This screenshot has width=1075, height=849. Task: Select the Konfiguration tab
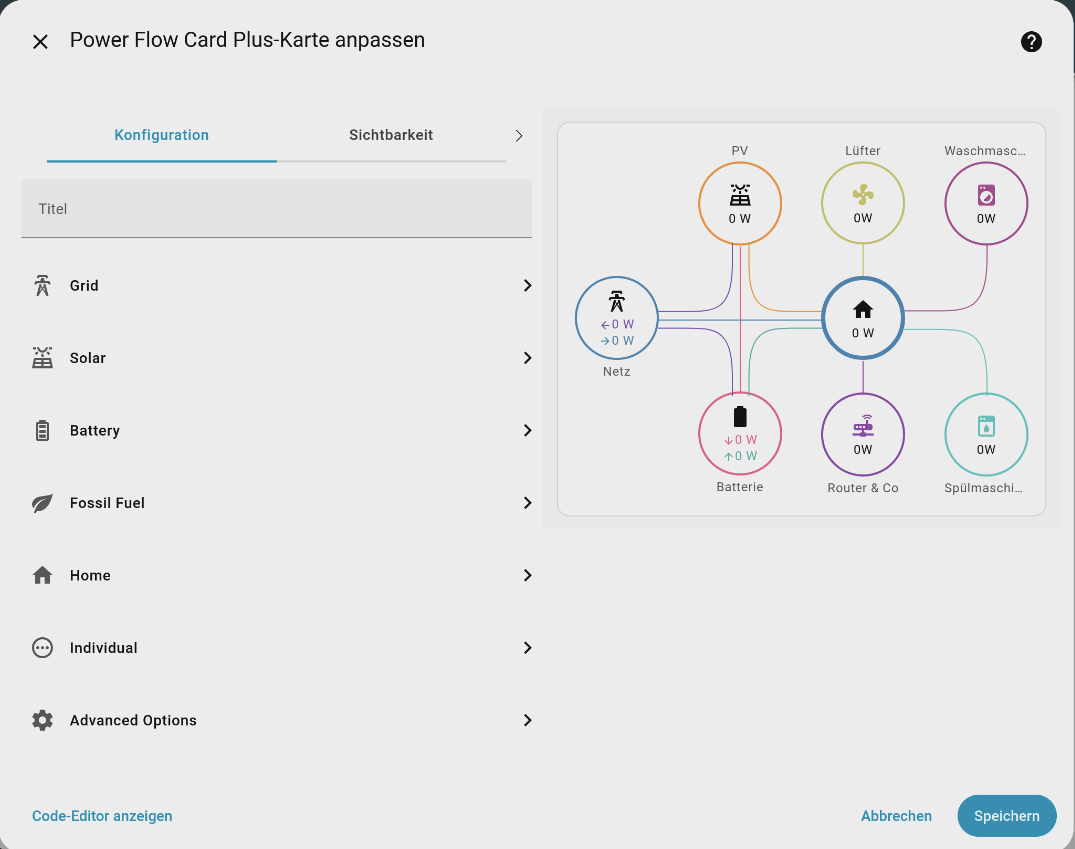pyautogui.click(x=161, y=135)
